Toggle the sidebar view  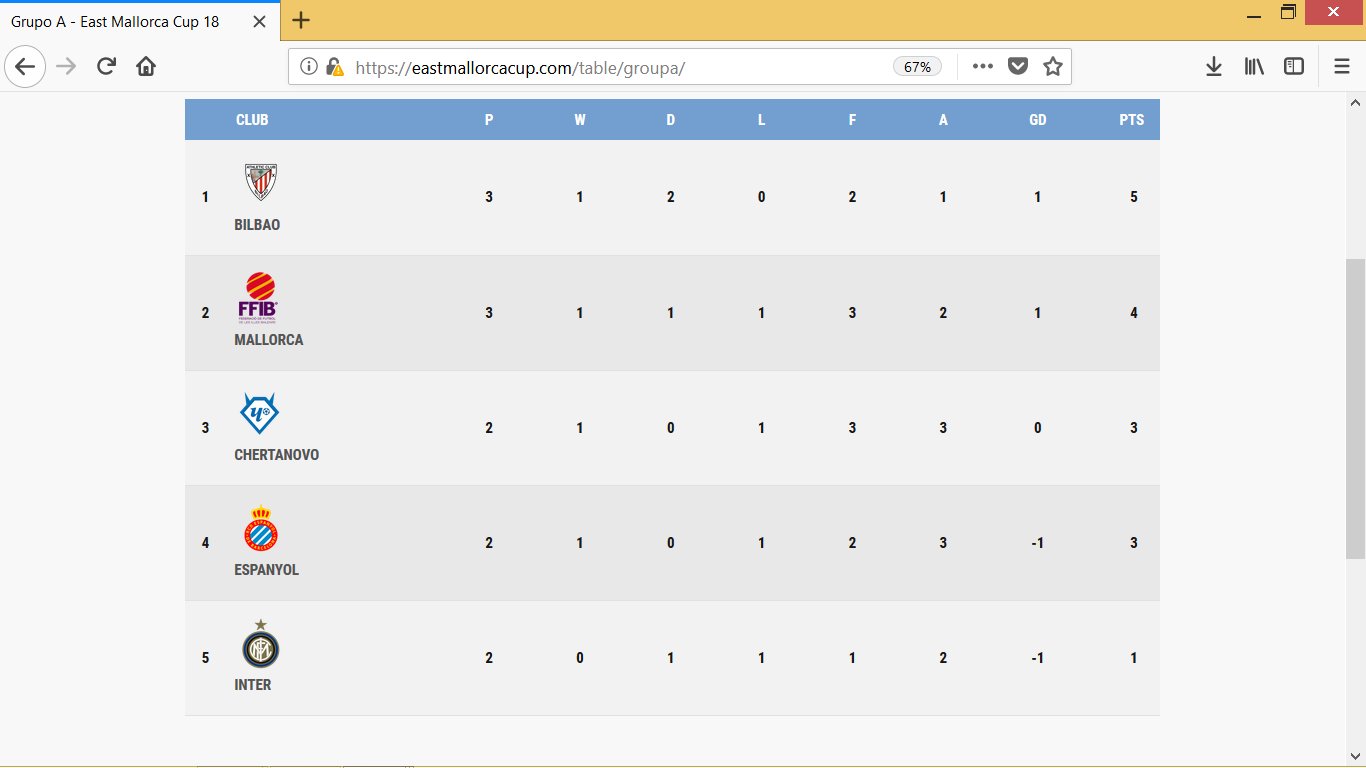(1294, 67)
